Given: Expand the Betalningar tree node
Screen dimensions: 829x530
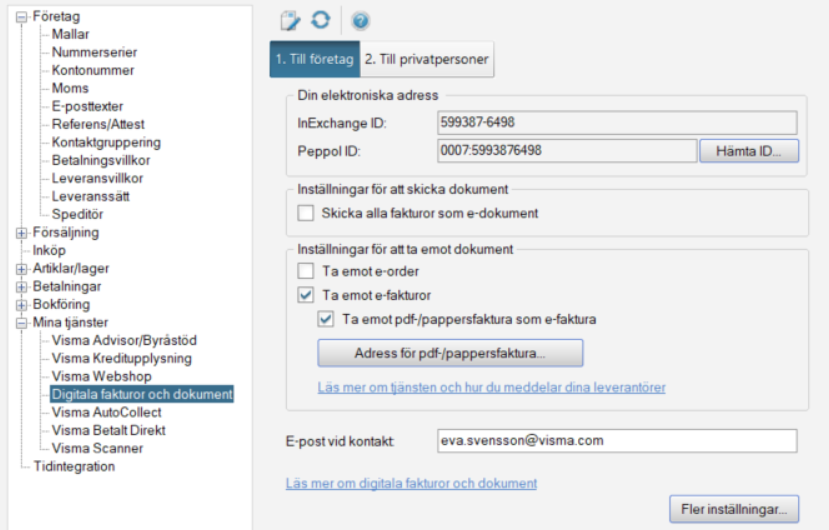Looking at the screenshot, I should coord(21,287).
